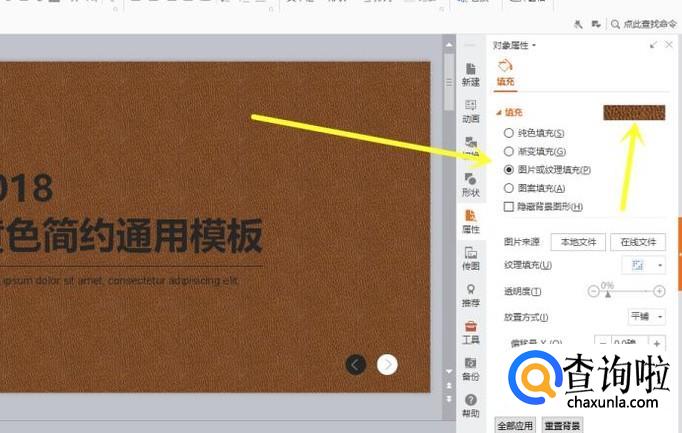Screen dimensions: 682x433
Task: Open the 动画 animation panel icon
Action: tap(470, 110)
